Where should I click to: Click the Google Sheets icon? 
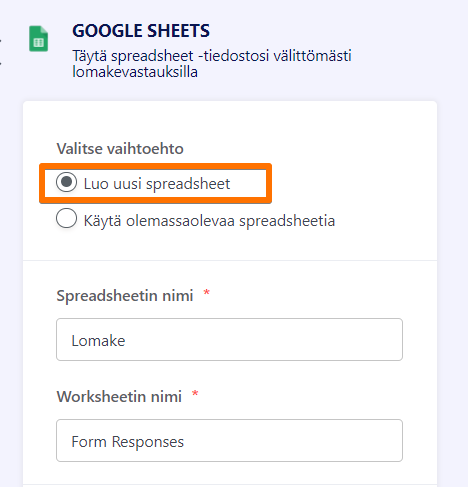pos(38,39)
